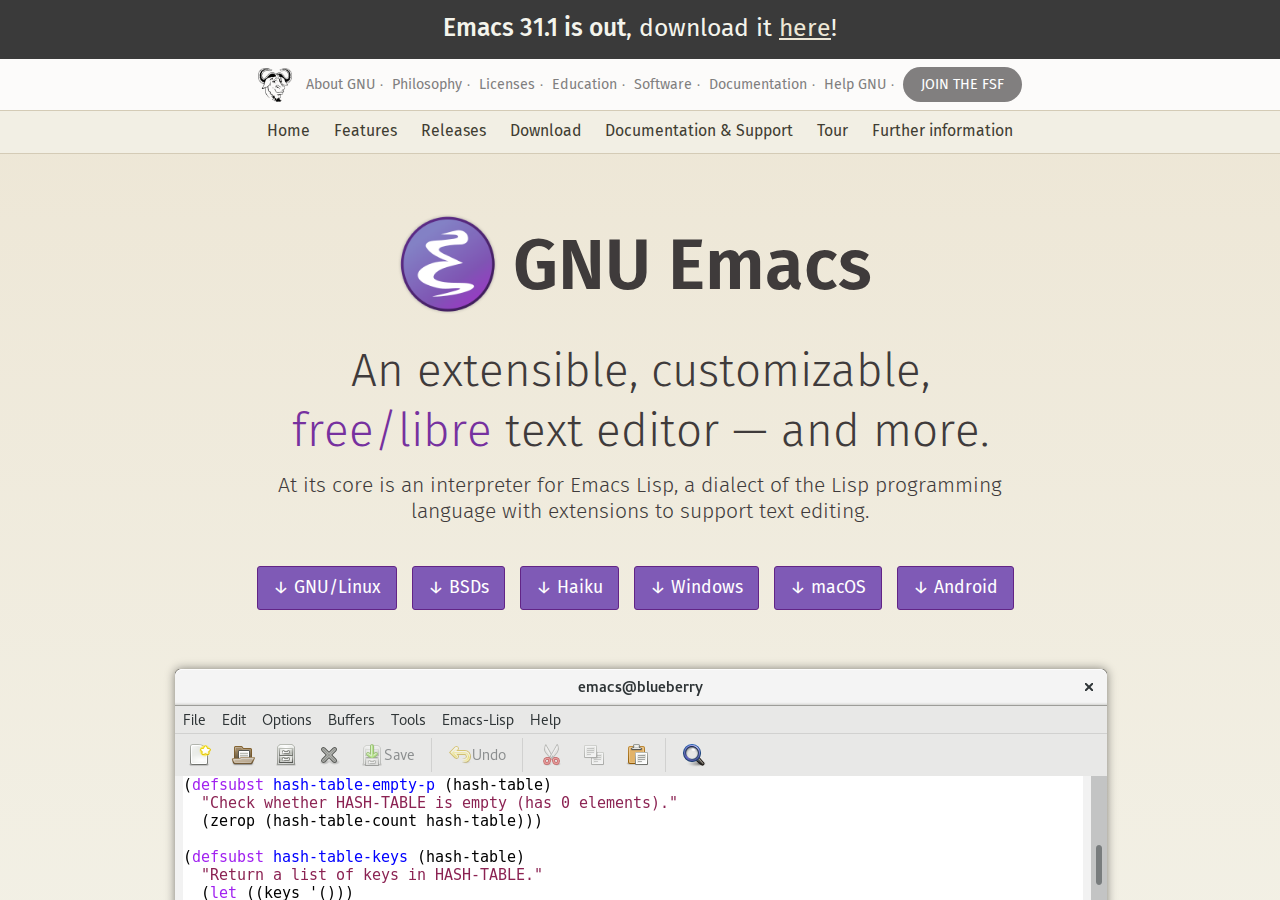Click the JOIN THE FSF button

point(962,84)
